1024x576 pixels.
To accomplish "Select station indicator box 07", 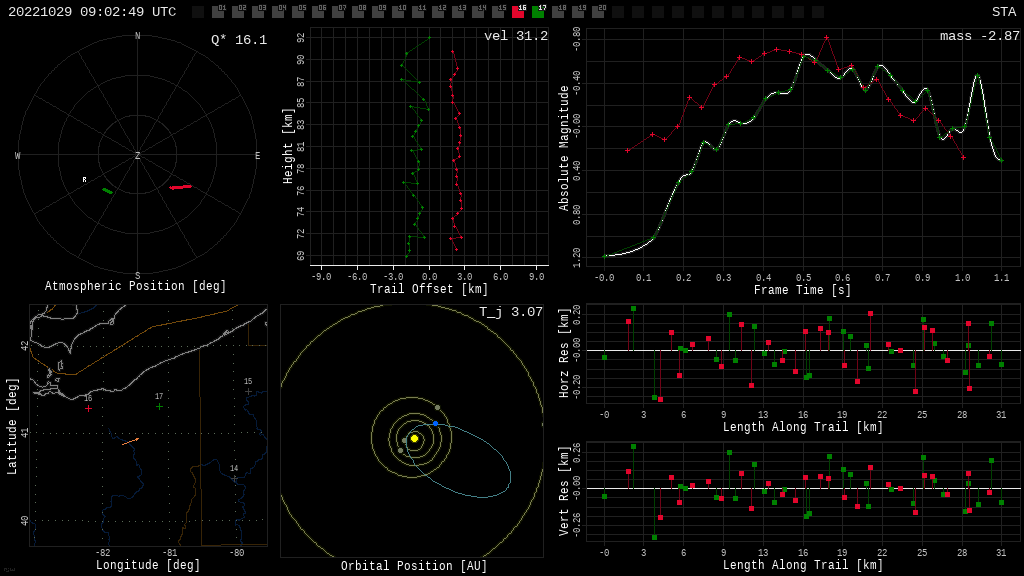I will [338, 11].
